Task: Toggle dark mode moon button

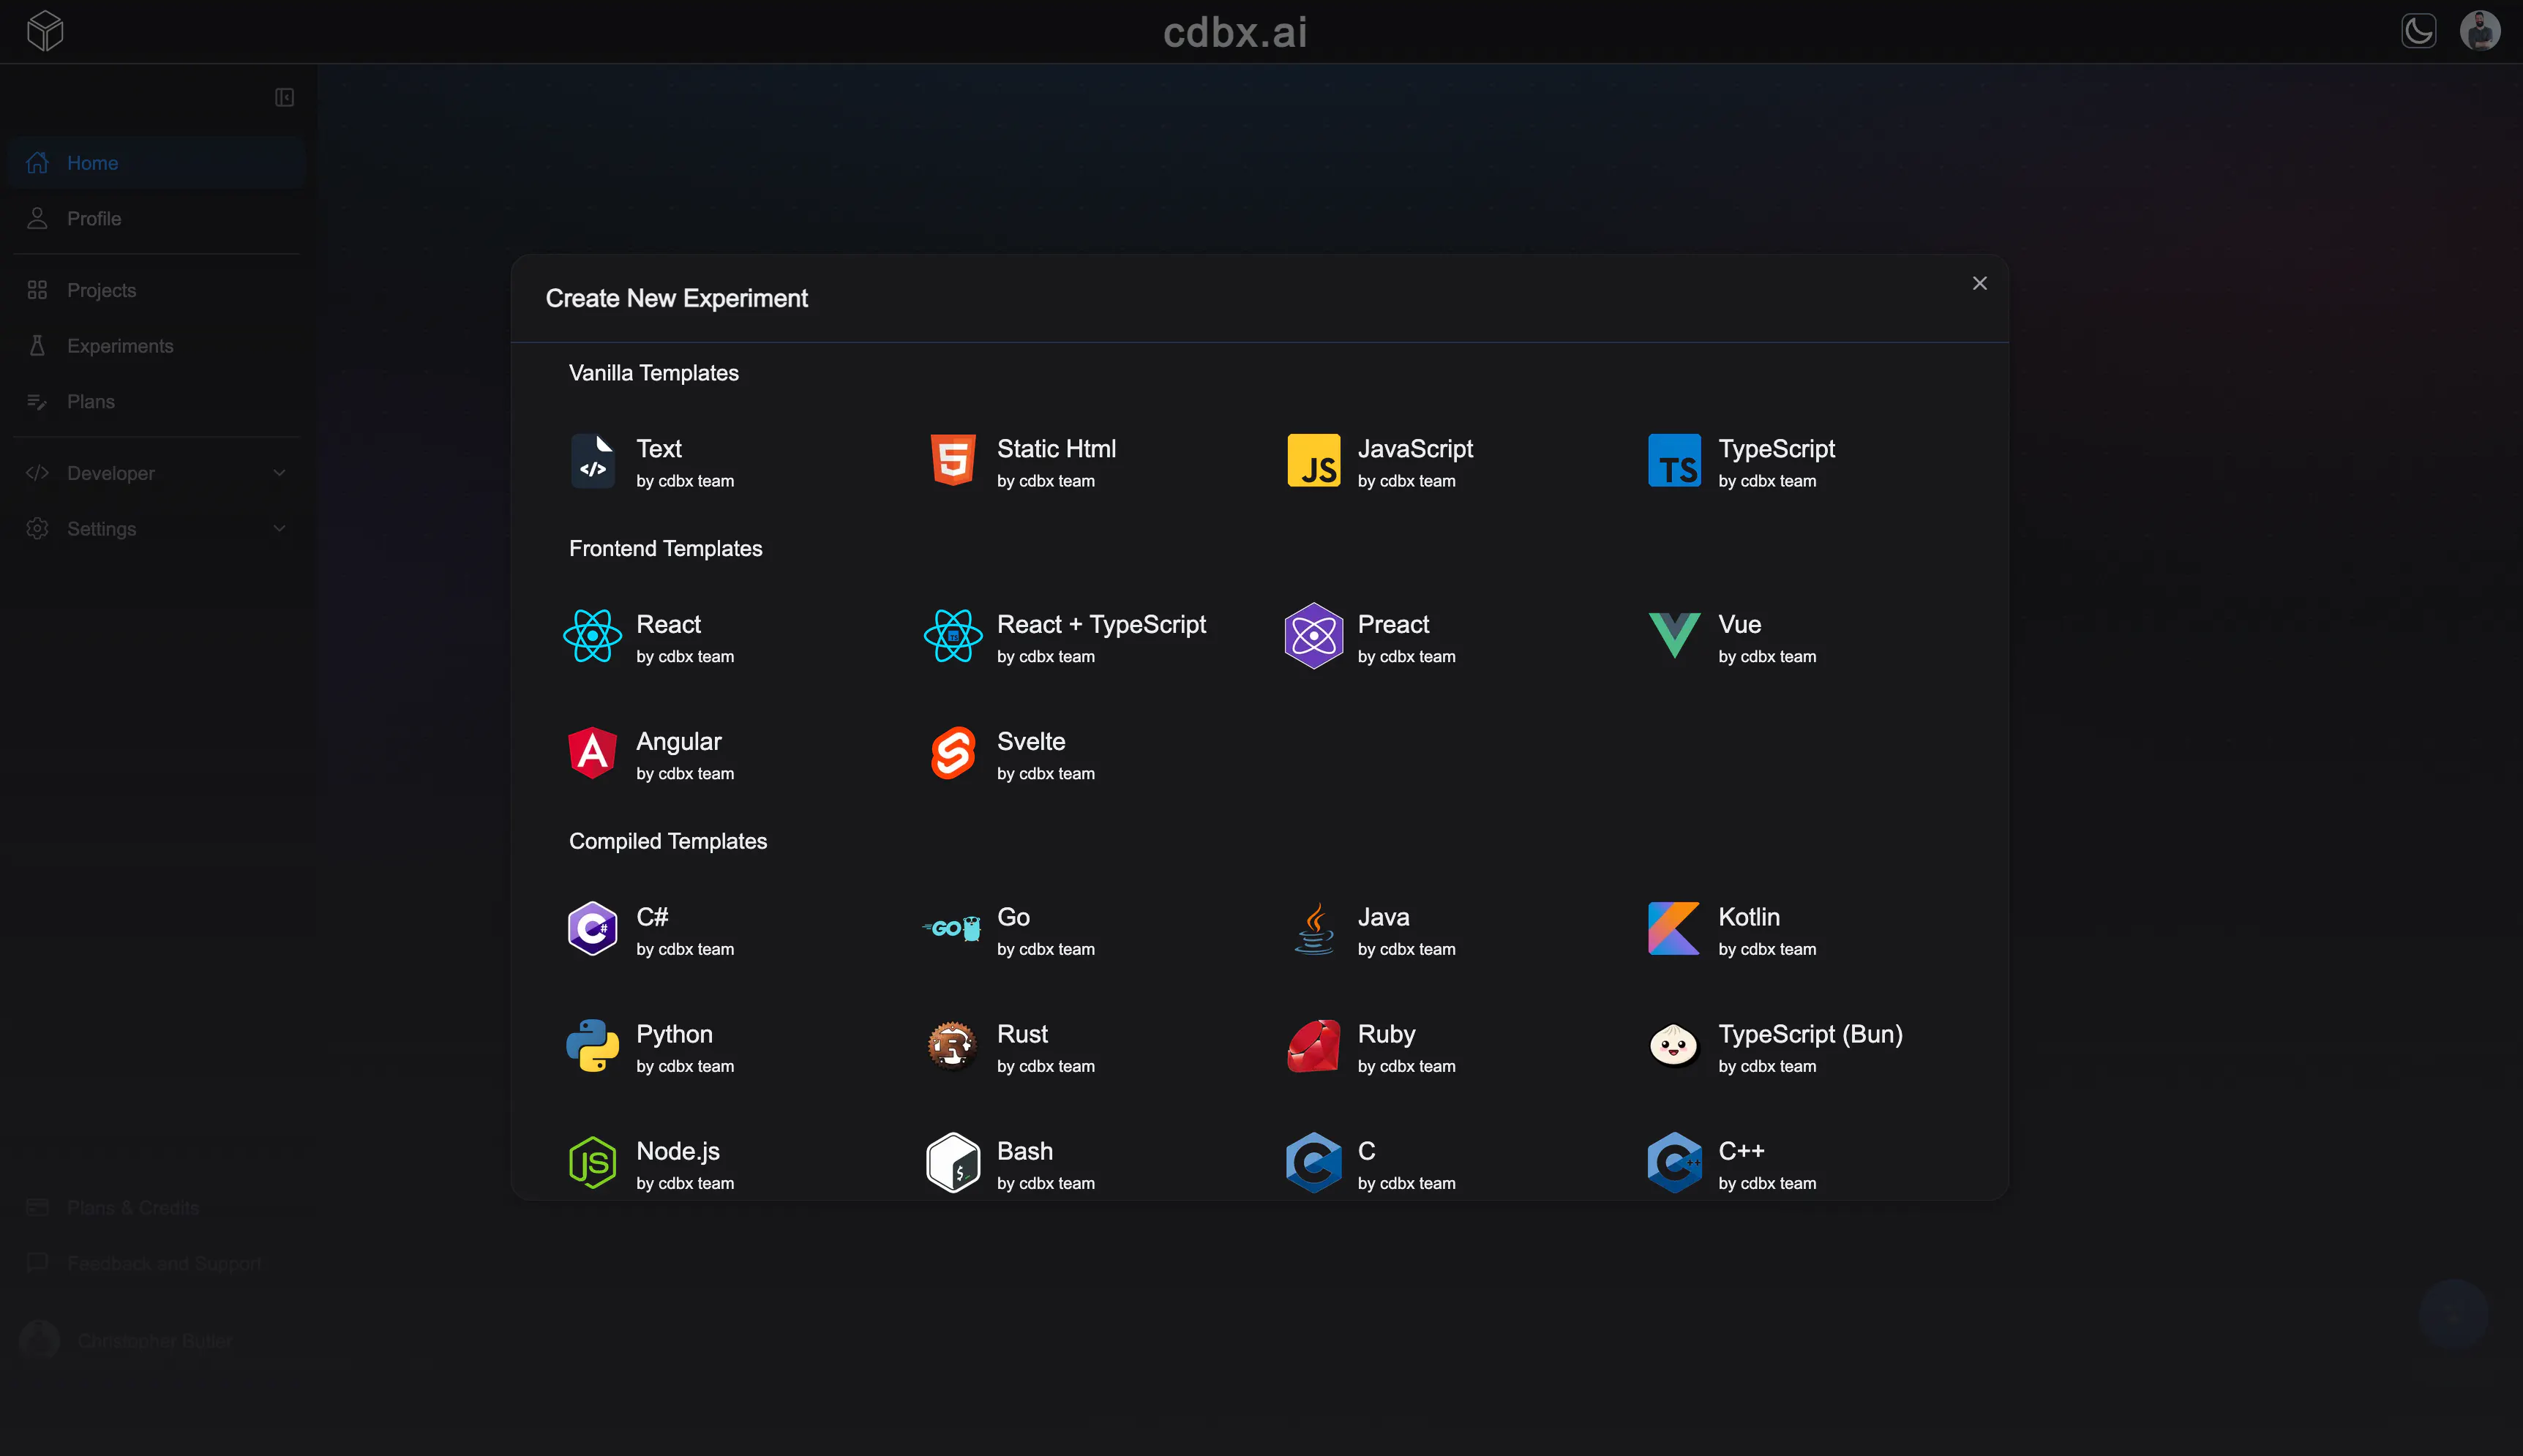Action: 2418,31
